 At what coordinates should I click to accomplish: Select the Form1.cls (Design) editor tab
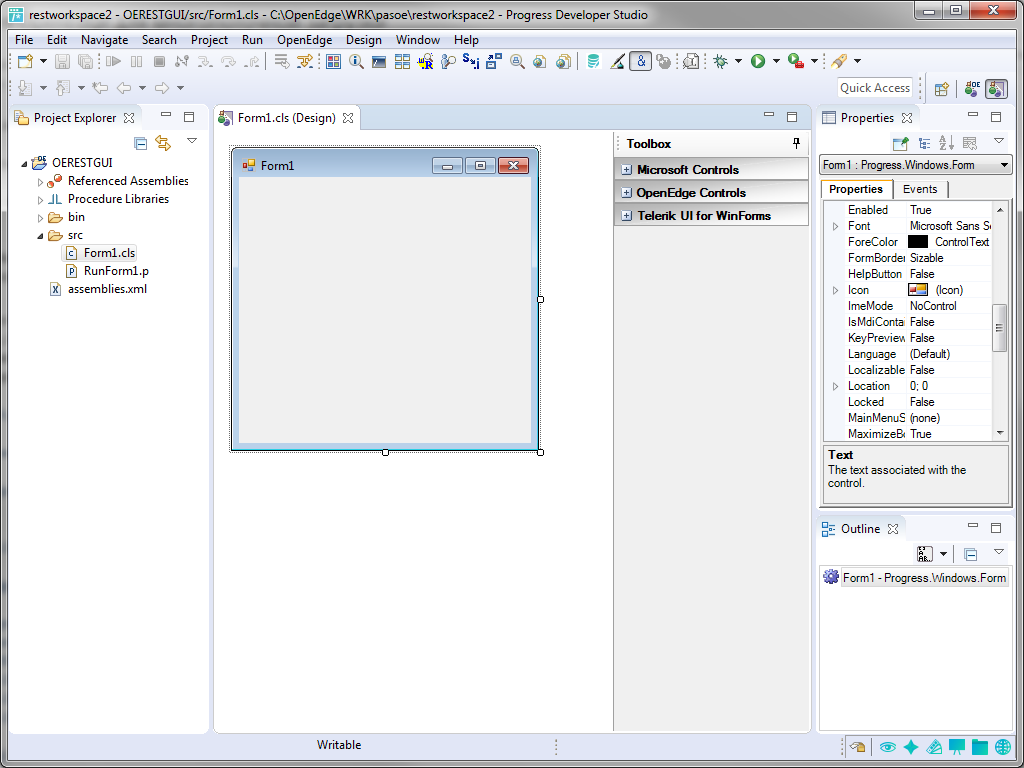click(x=287, y=118)
